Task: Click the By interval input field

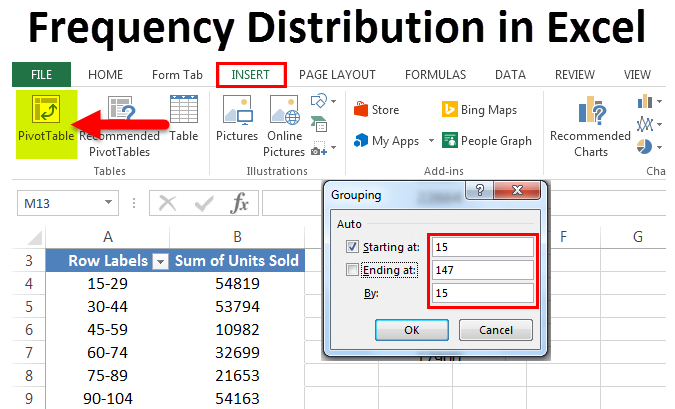Action: point(483,293)
